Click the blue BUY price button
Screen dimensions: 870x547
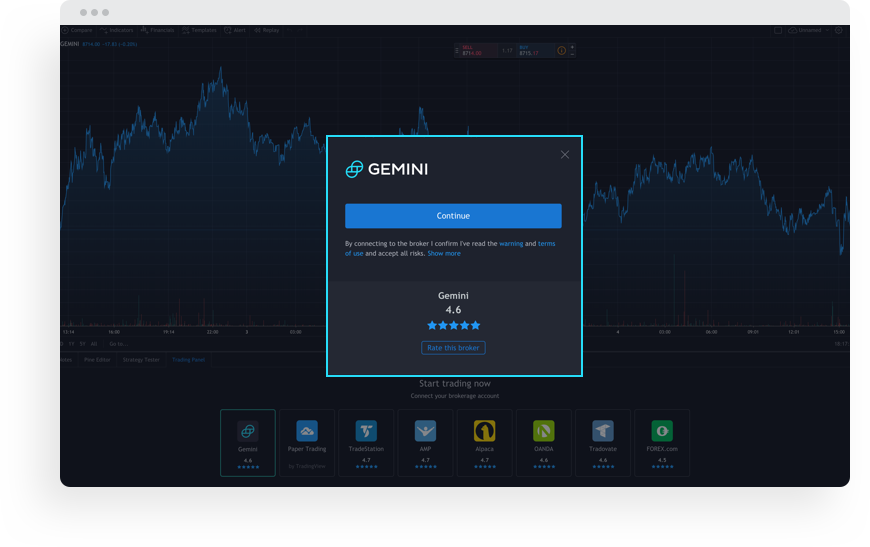click(535, 50)
